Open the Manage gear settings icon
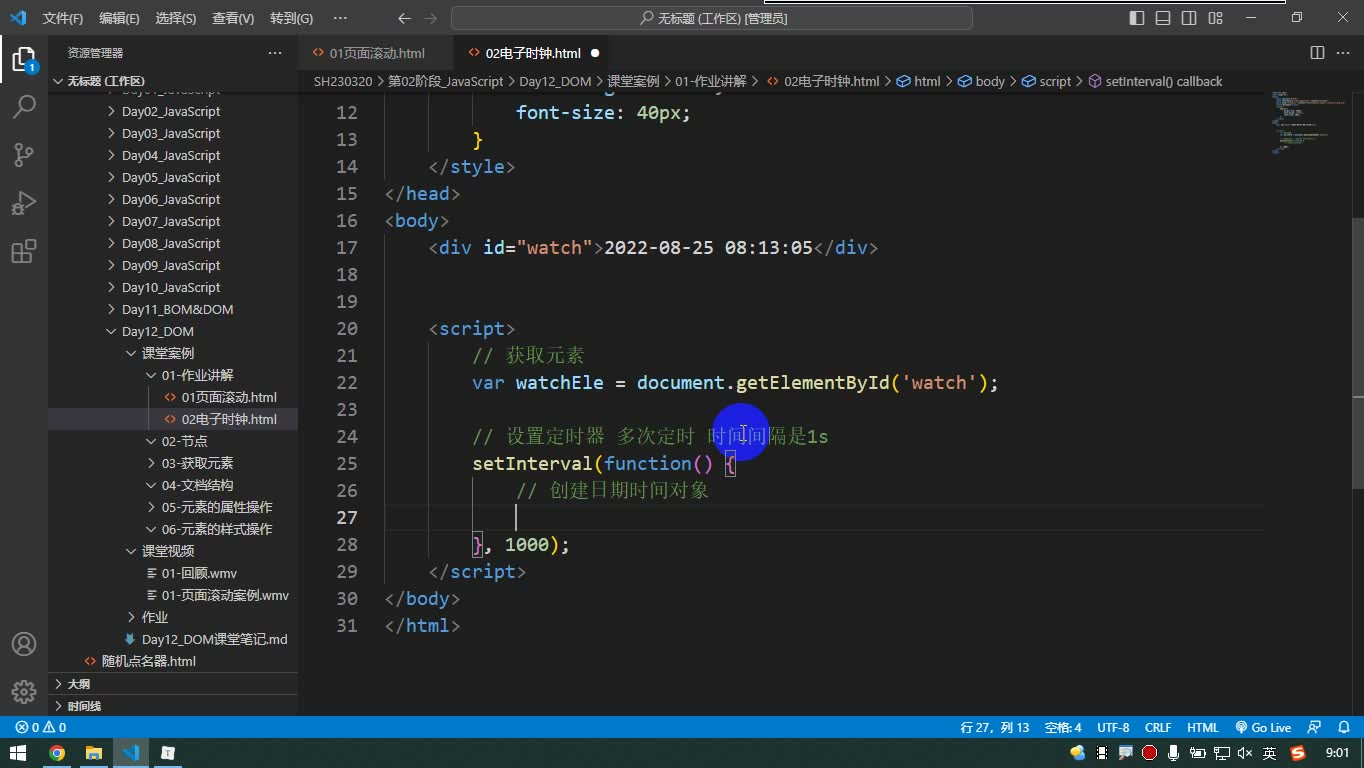1364x768 pixels. tap(24, 691)
